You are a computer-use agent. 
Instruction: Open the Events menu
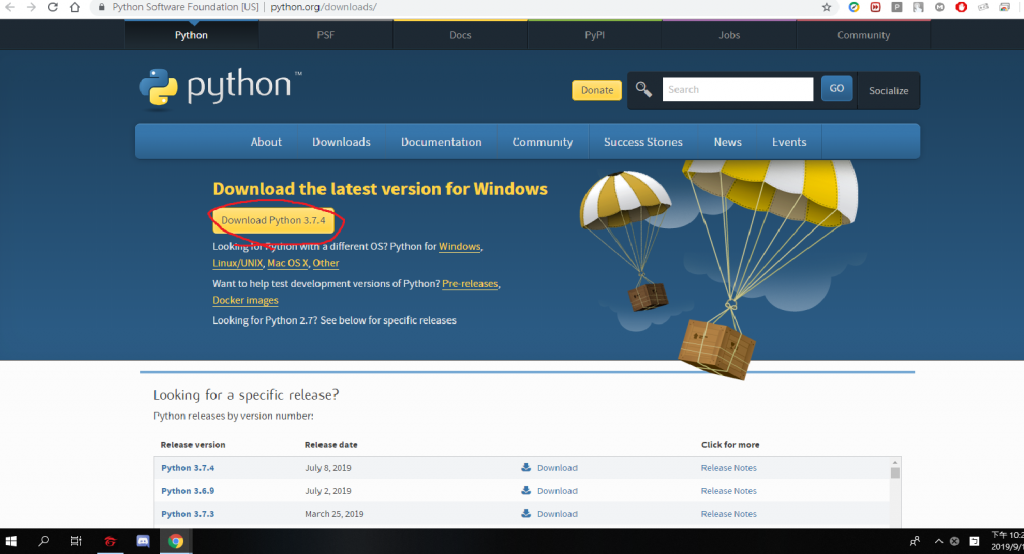tap(789, 142)
